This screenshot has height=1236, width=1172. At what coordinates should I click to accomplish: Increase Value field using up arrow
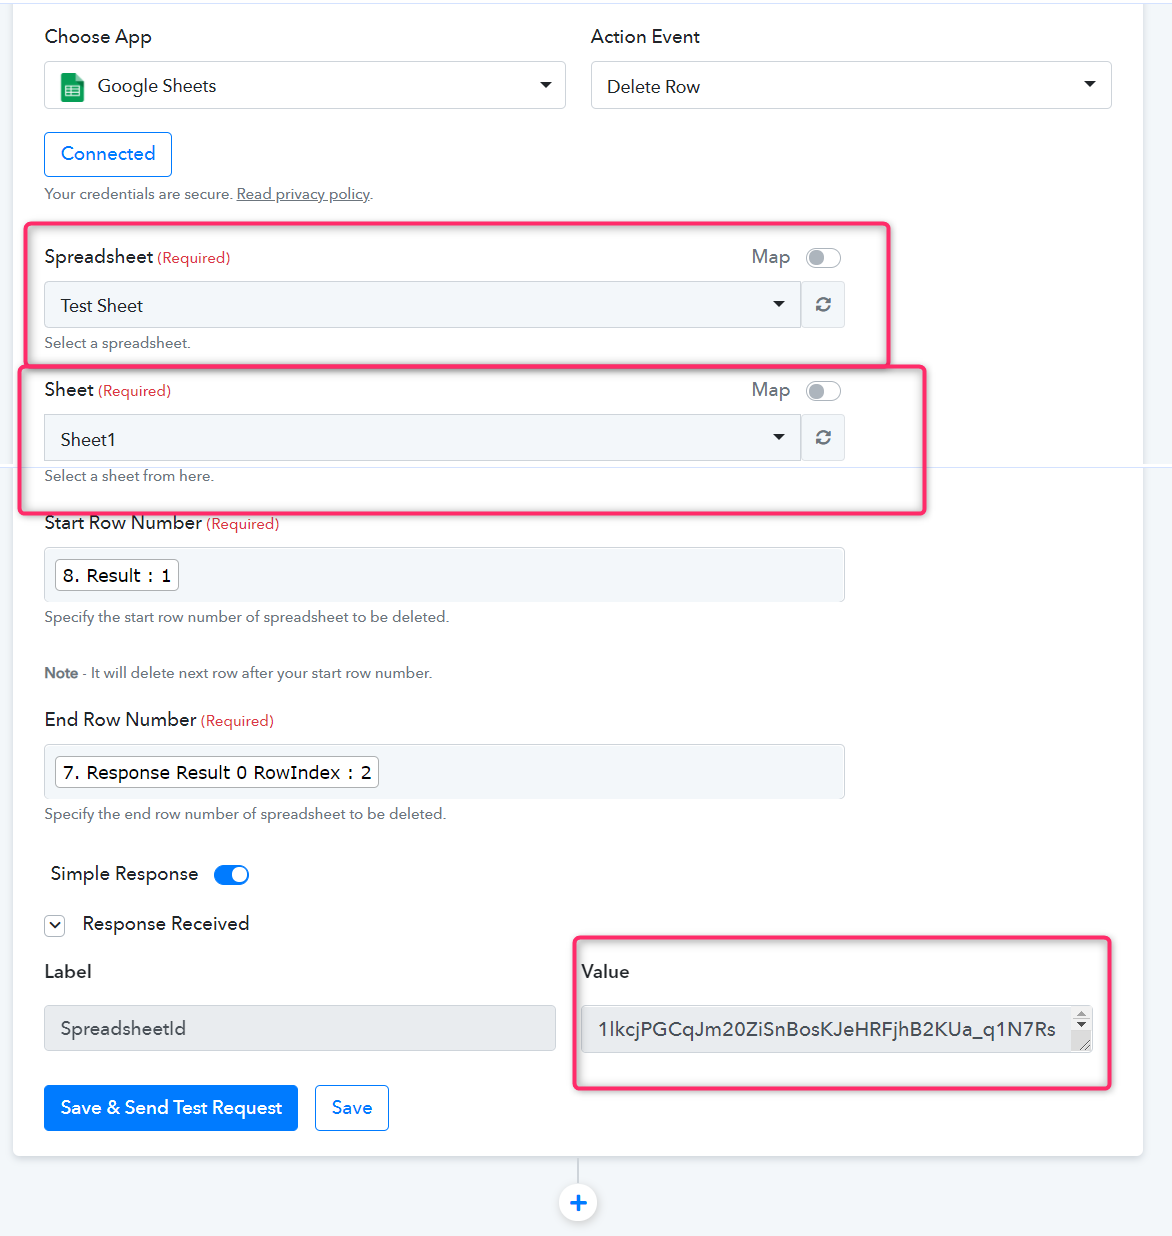point(1081,1014)
